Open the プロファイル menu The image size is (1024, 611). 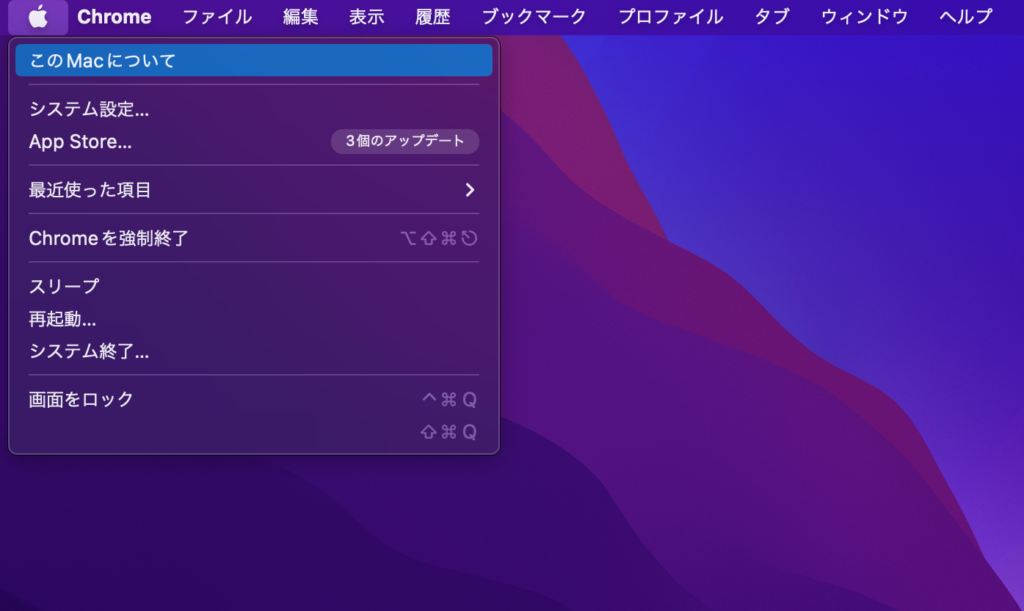(x=671, y=17)
